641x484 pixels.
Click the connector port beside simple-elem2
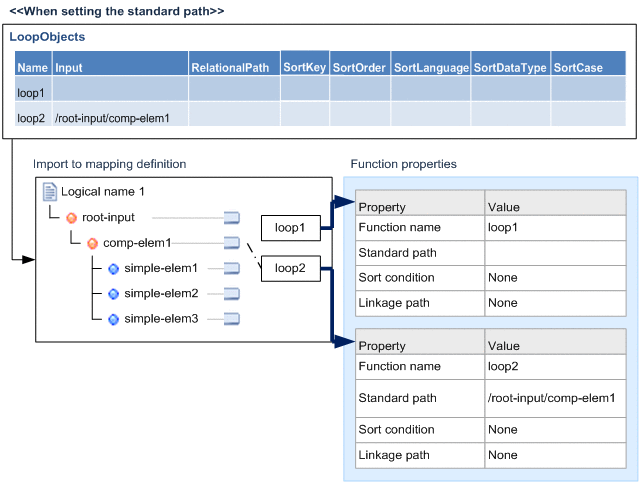pyautogui.click(x=232, y=294)
